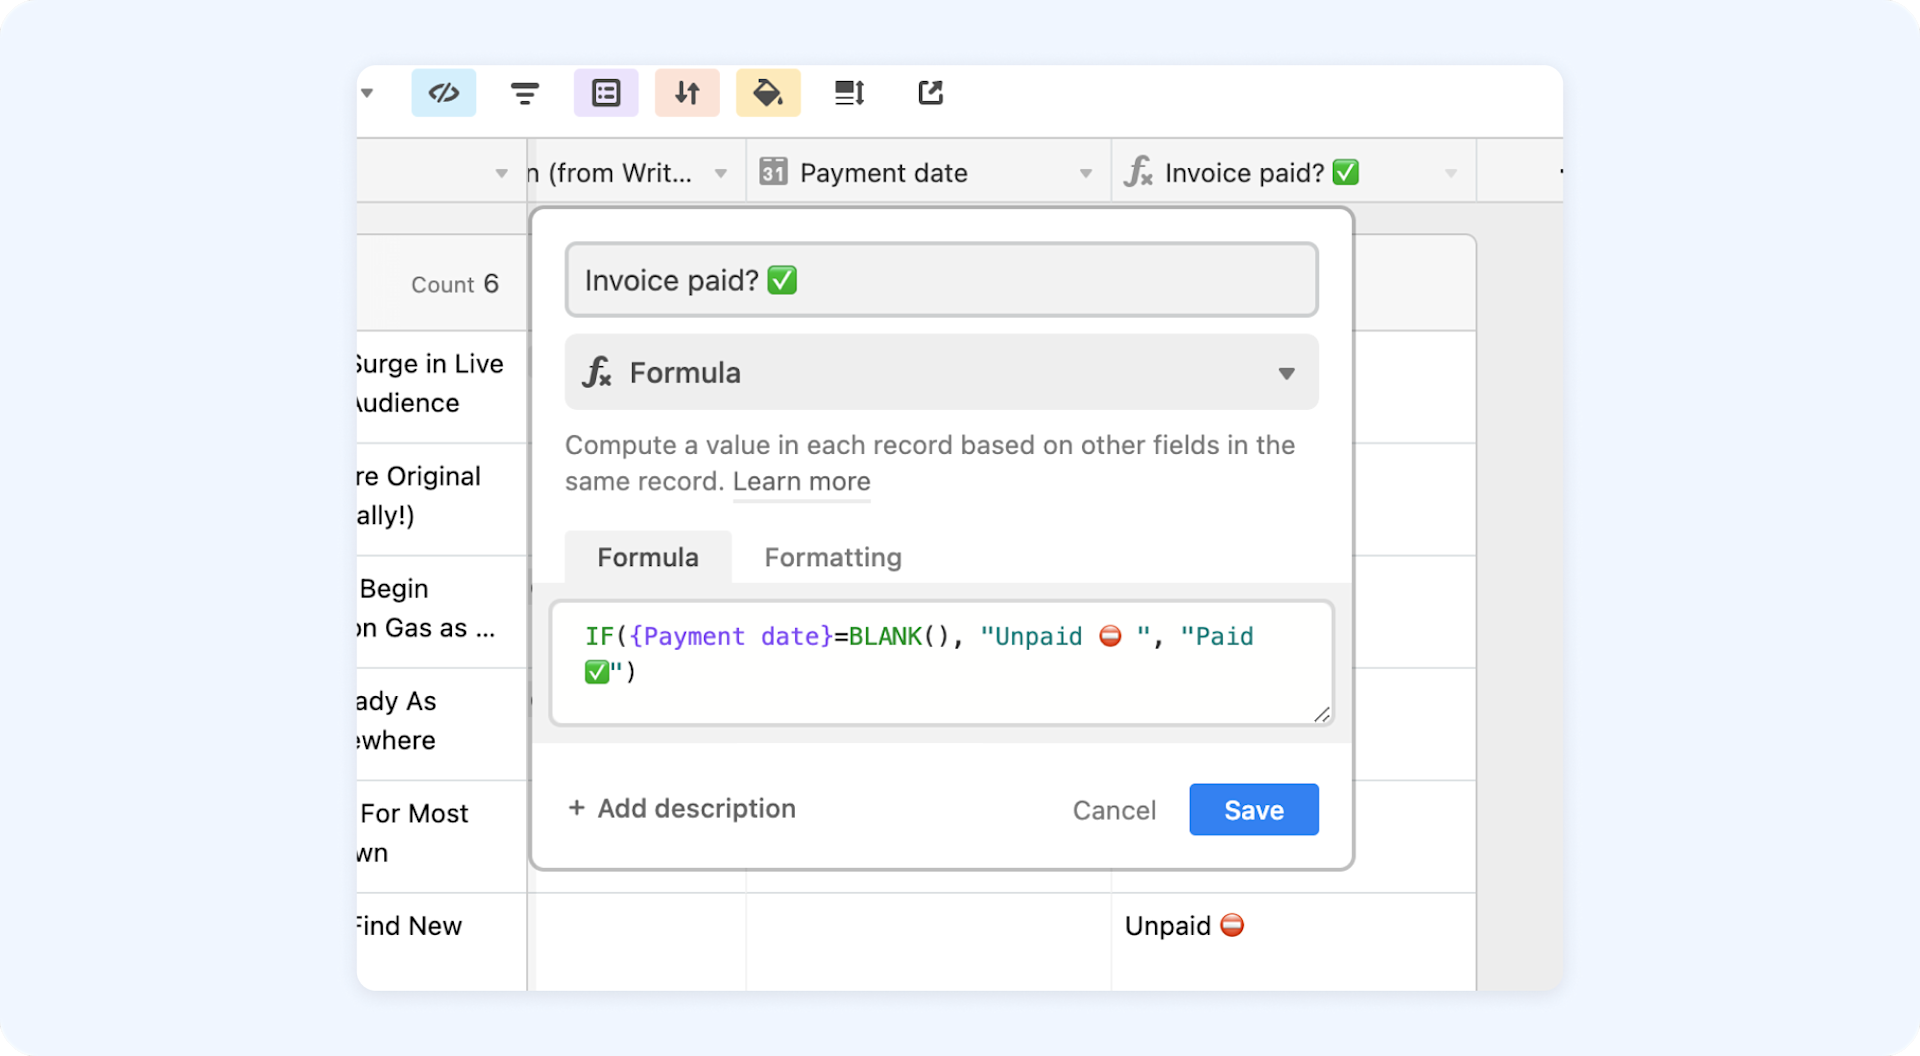Click the calendar icon on Payment date field

[772, 171]
